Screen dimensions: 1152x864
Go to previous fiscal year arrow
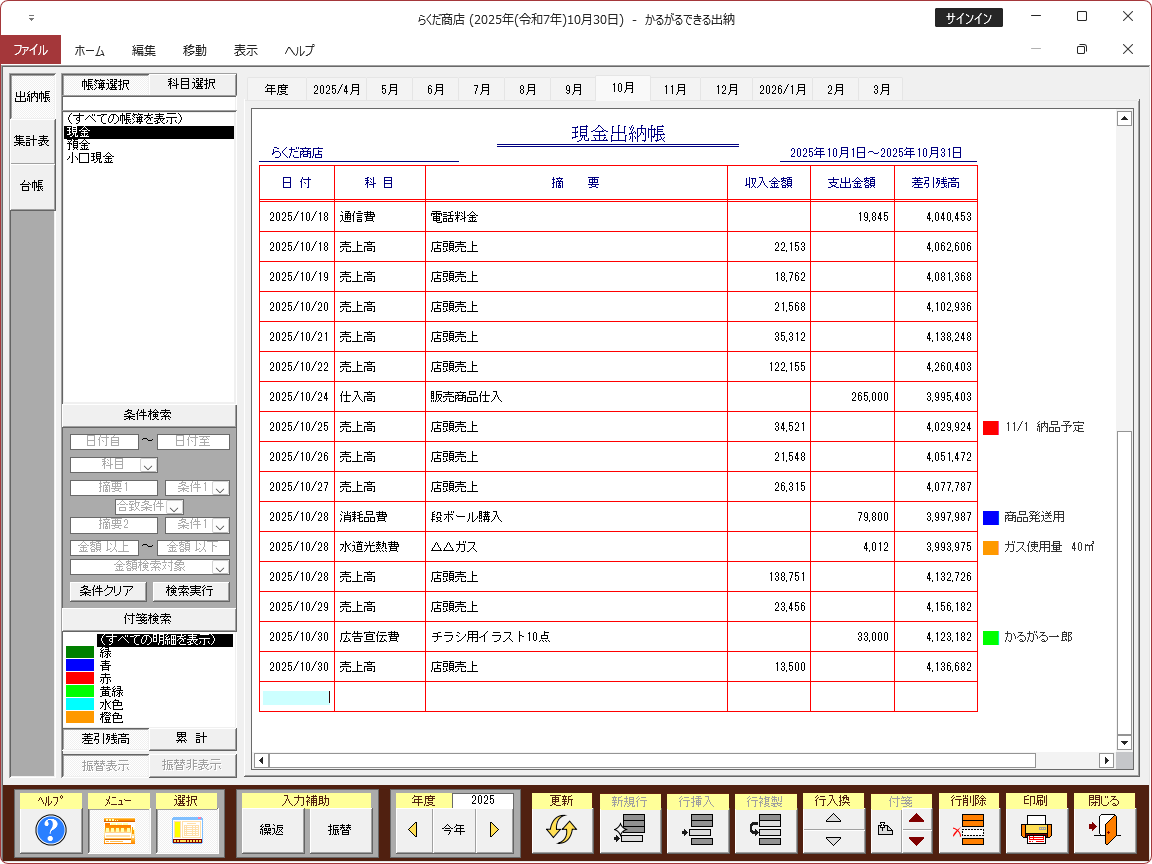coord(412,829)
